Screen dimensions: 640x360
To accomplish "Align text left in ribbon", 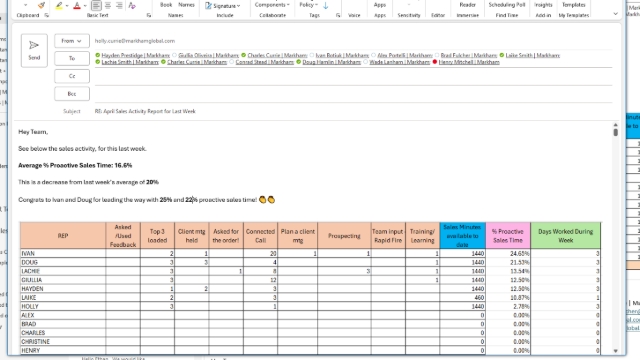I will coord(96,5).
